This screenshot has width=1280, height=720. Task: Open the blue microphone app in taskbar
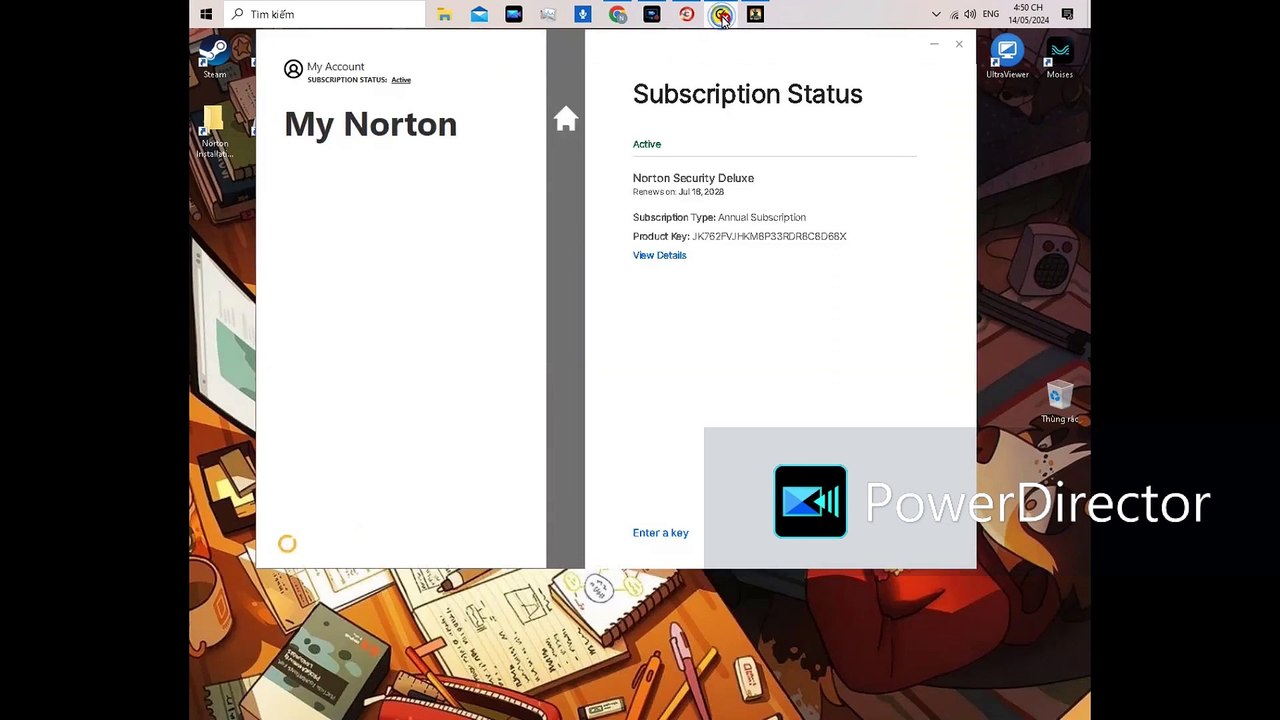(x=583, y=14)
